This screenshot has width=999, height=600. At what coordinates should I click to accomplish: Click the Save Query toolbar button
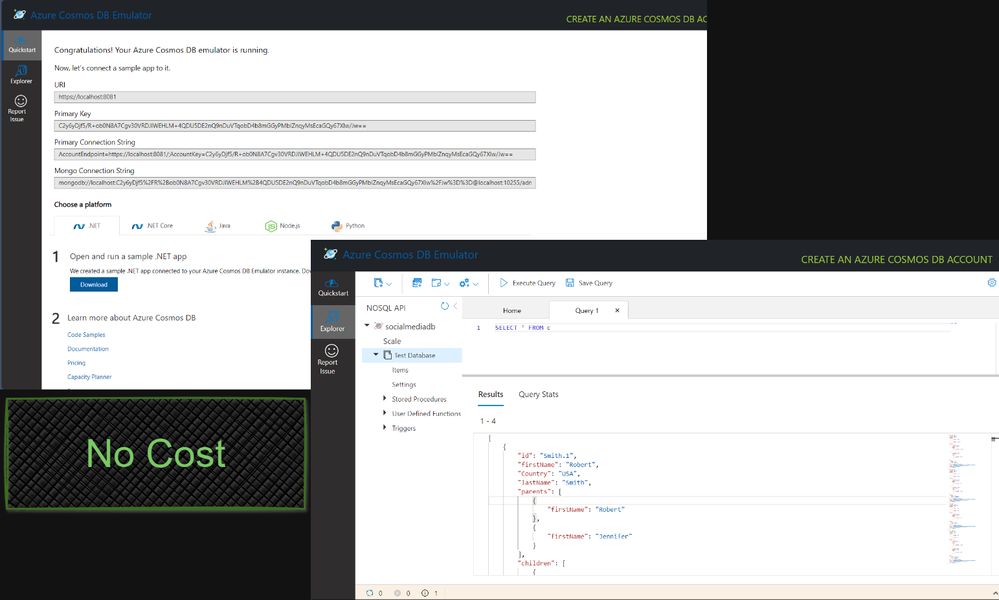pyautogui.click(x=589, y=283)
